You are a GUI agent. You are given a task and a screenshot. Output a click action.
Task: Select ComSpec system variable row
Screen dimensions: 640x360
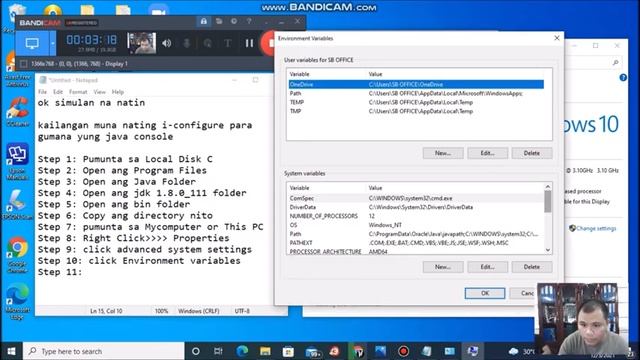(x=416, y=198)
